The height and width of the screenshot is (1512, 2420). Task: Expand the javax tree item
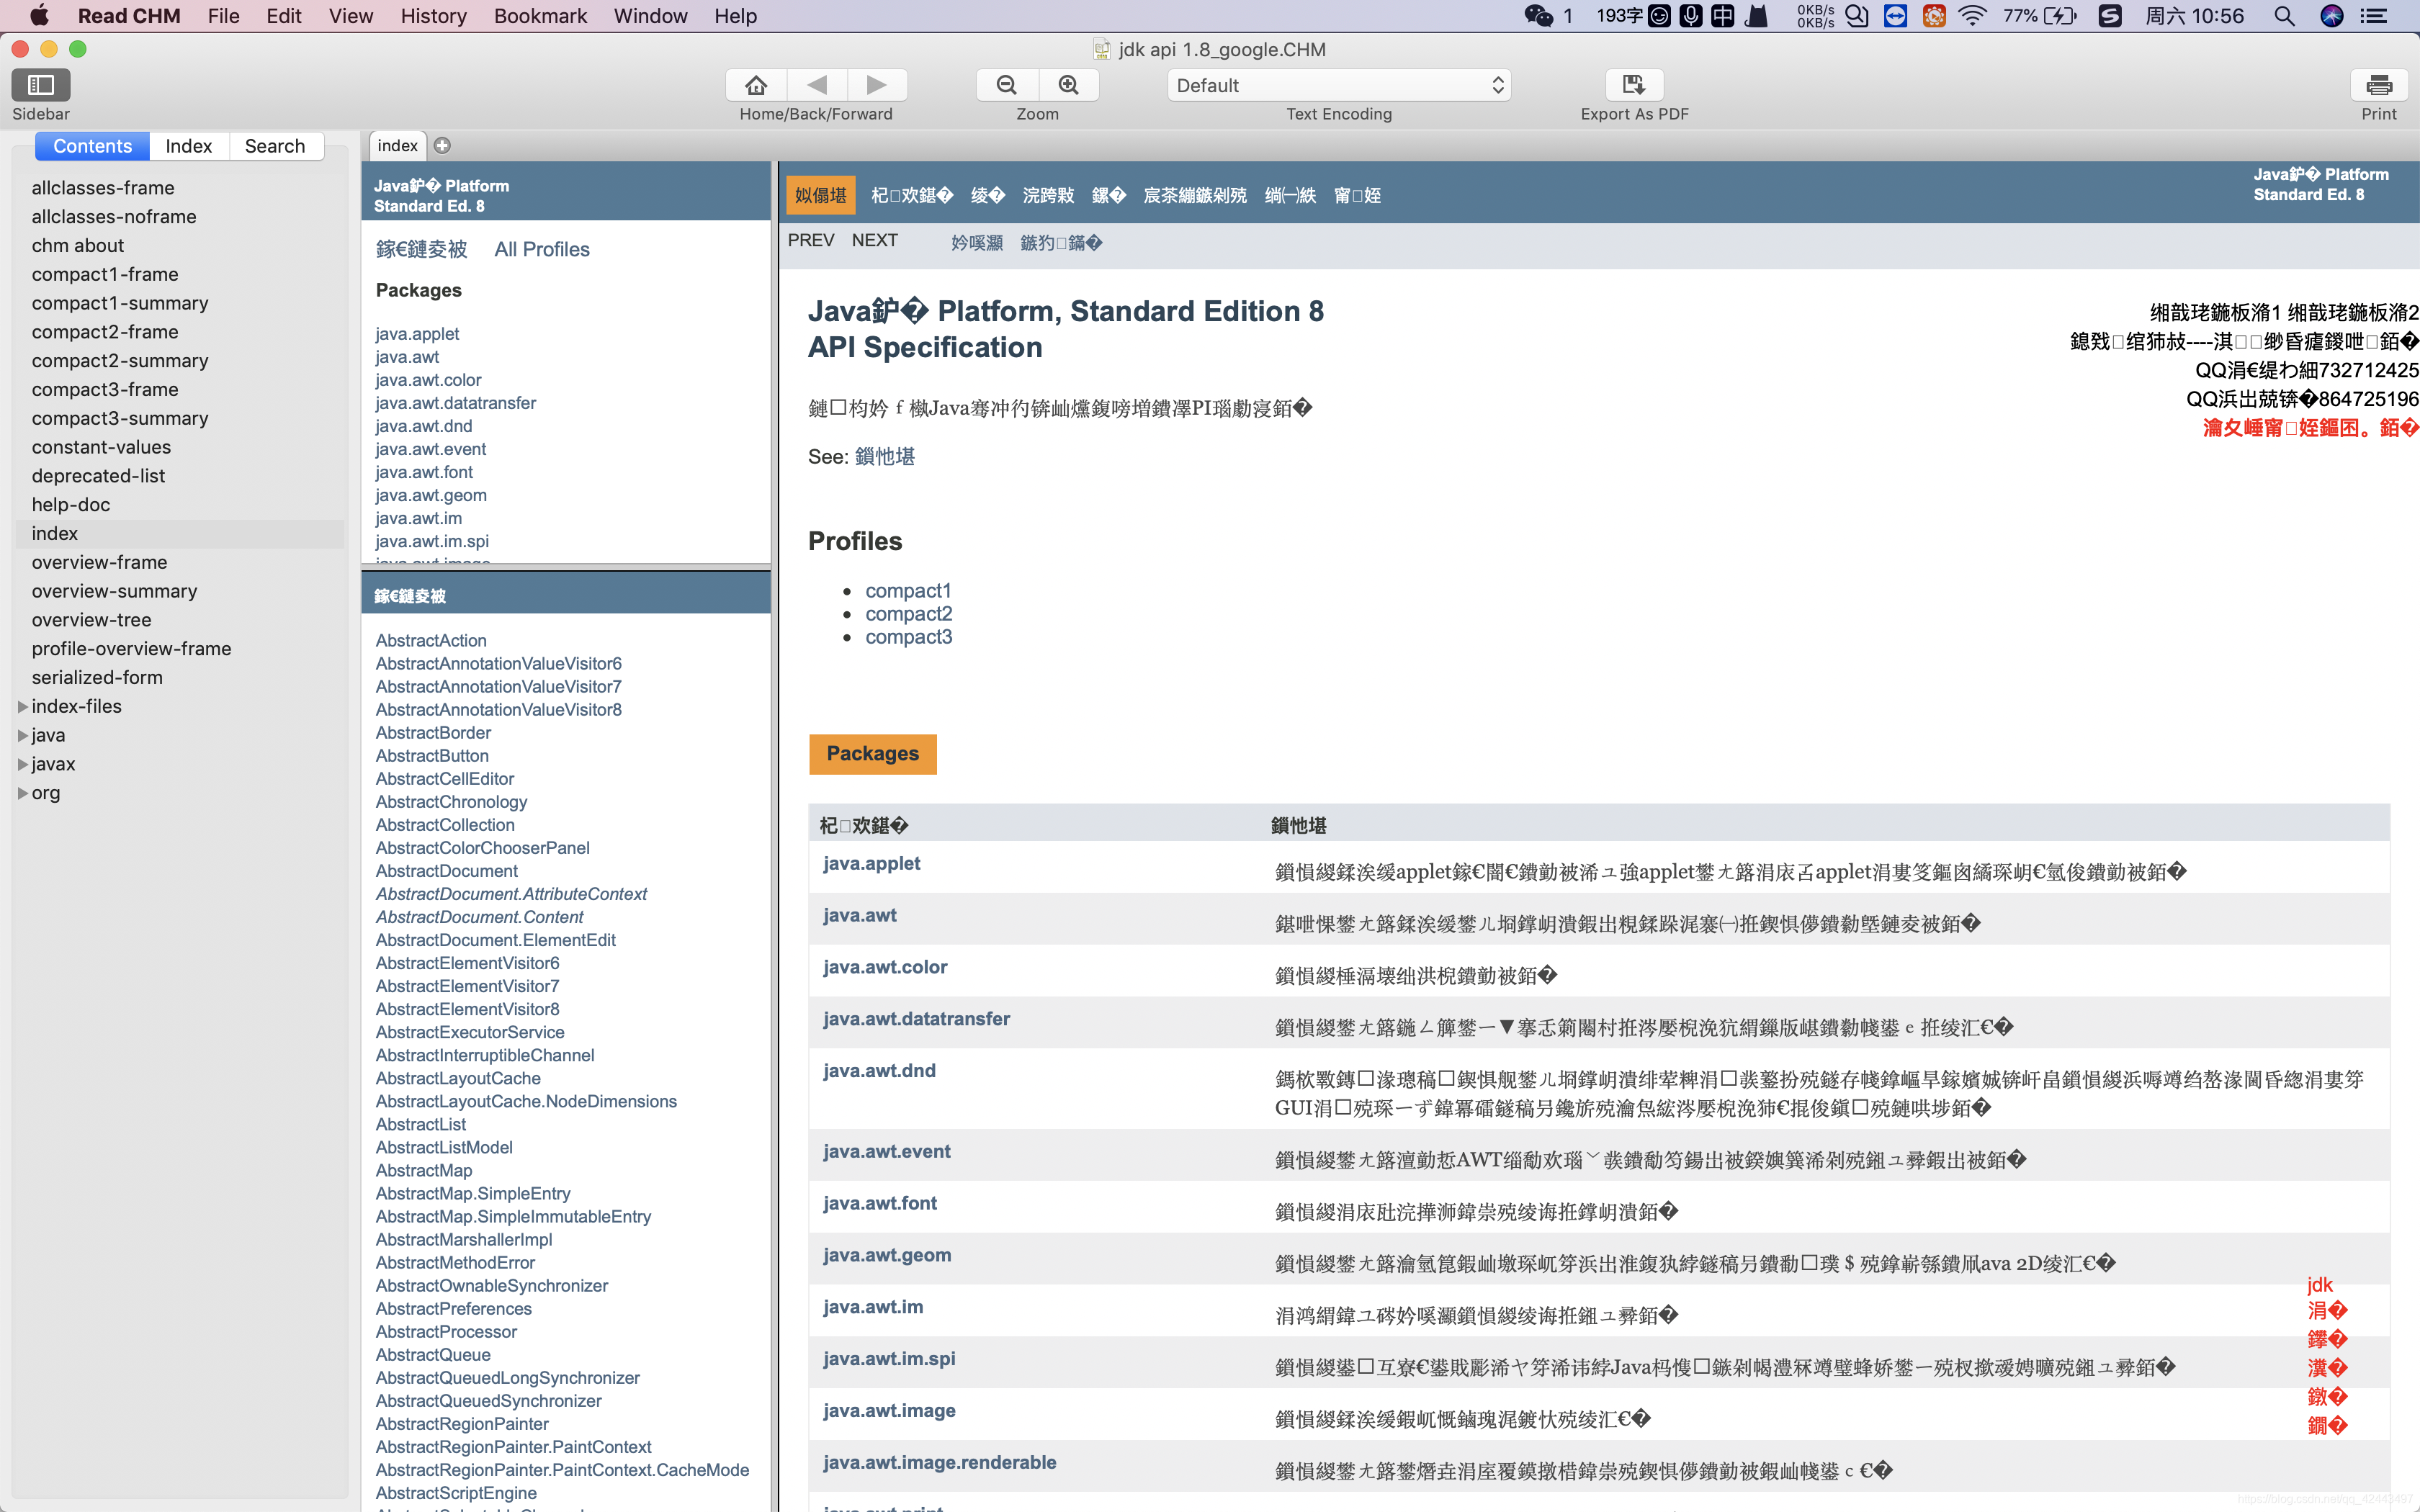click(x=23, y=765)
